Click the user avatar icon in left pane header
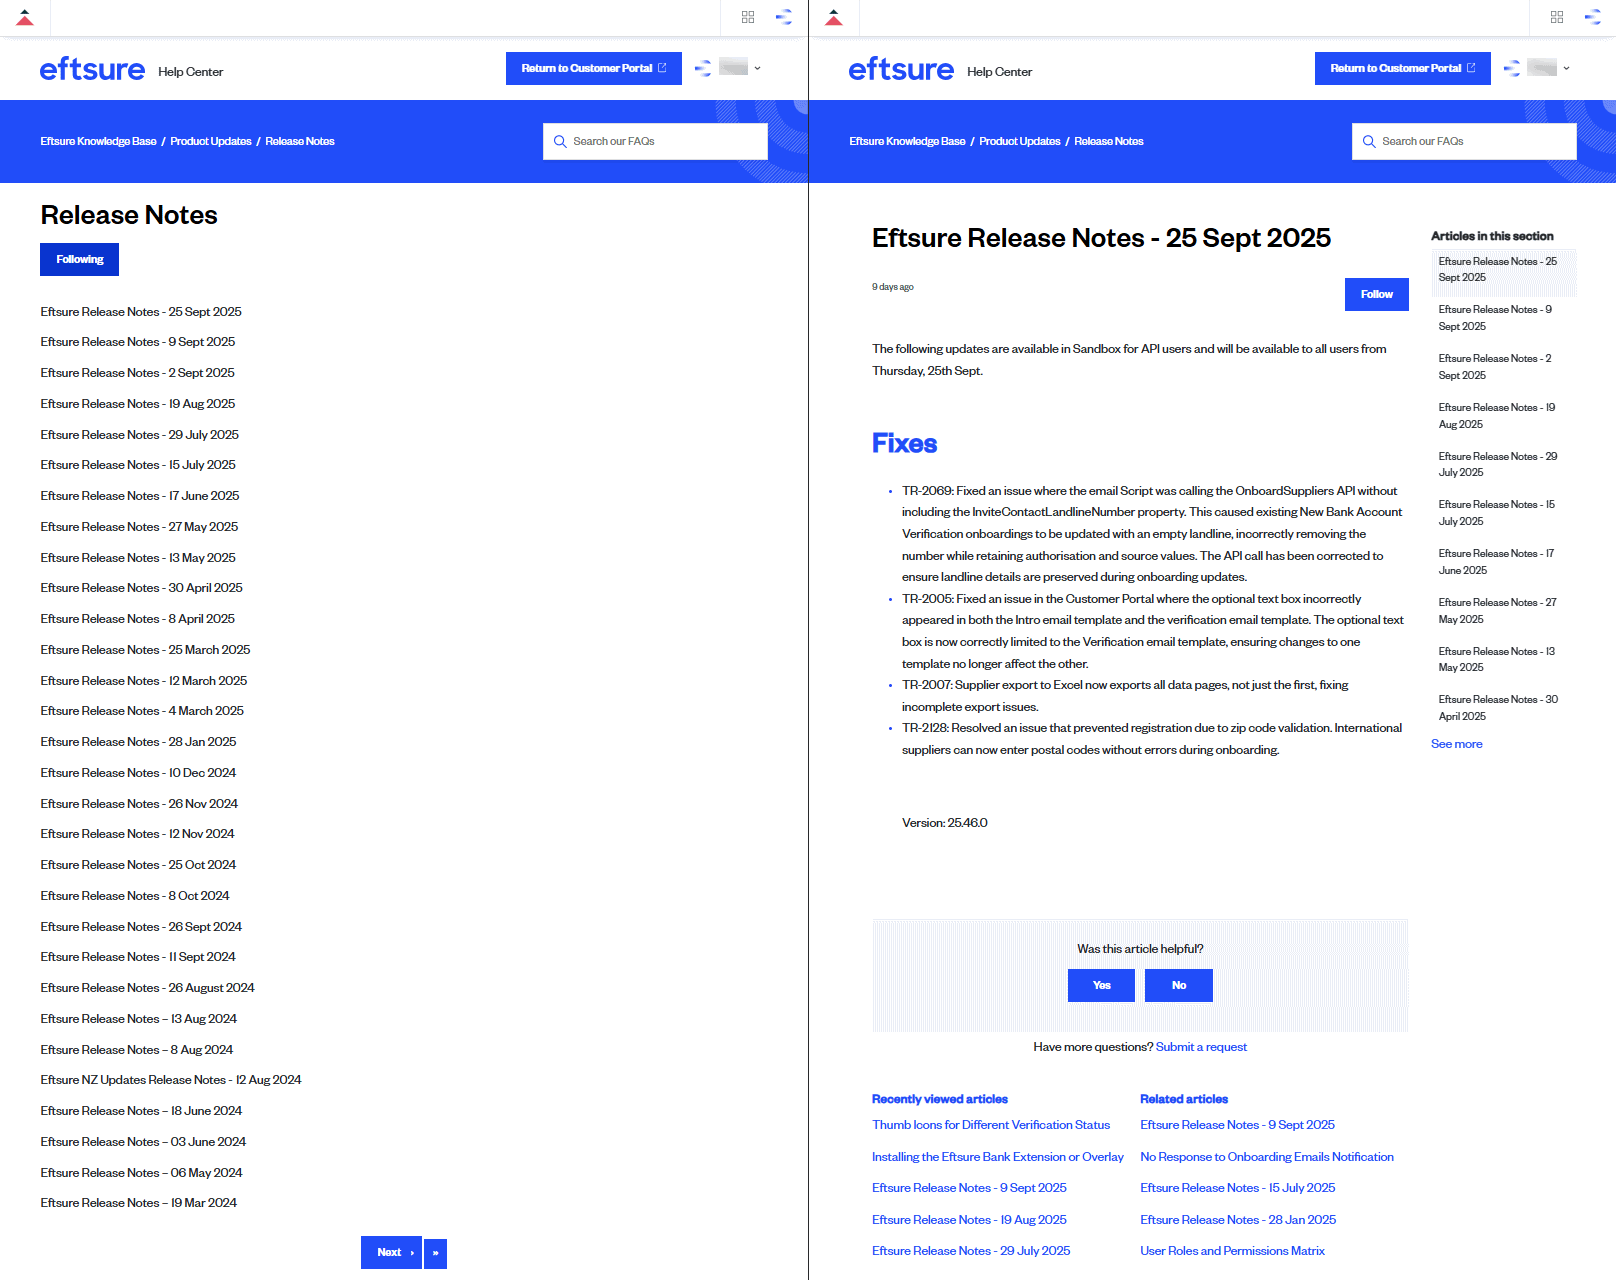Image resolution: width=1616 pixels, height=1280 pixels. pyautogui.click(x=704, y=68)
